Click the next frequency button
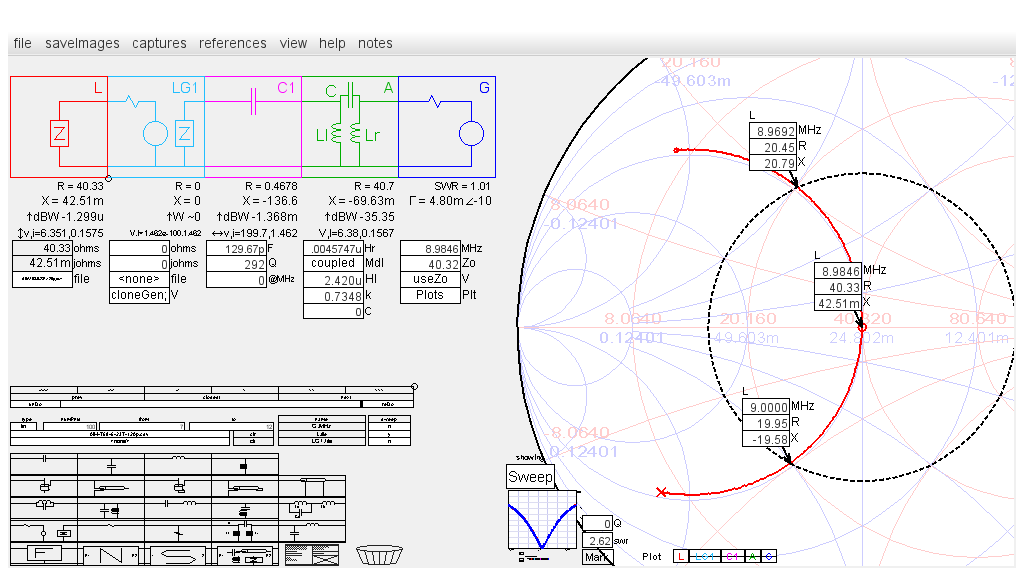 [x=346, y=397]
